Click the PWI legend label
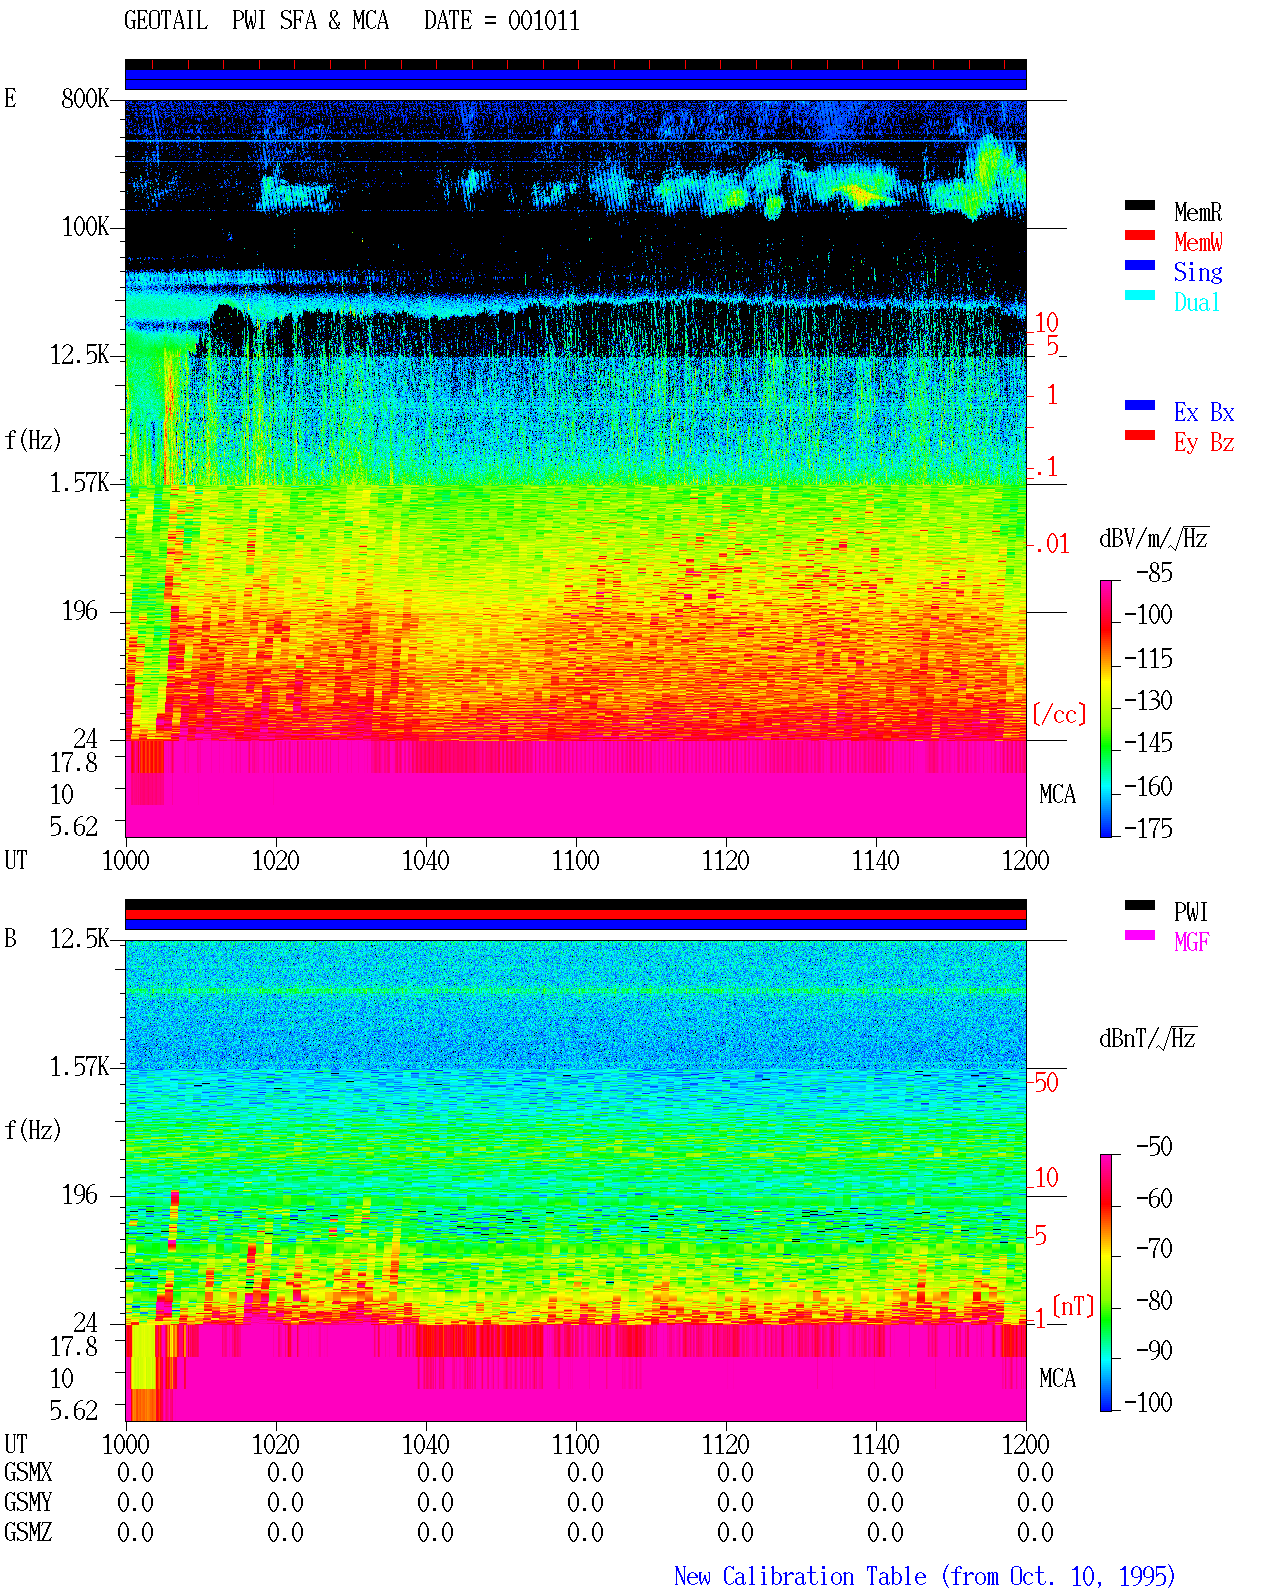This screenshot has width=1280, height=1593. 1191,912
